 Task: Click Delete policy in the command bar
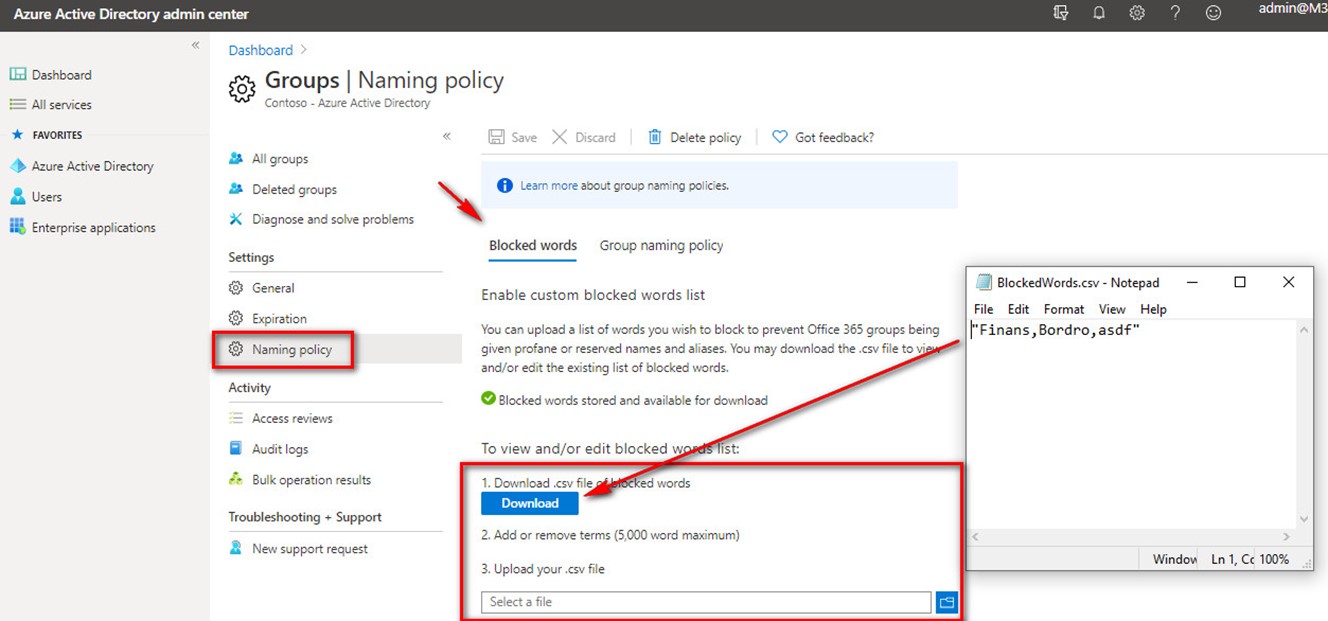point(694,137)
